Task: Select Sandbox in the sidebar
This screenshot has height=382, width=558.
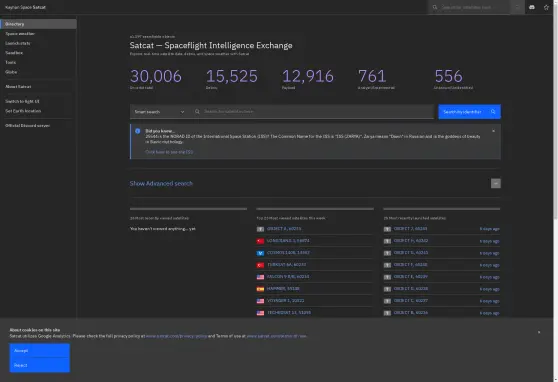Action: (x=14, y=53)
